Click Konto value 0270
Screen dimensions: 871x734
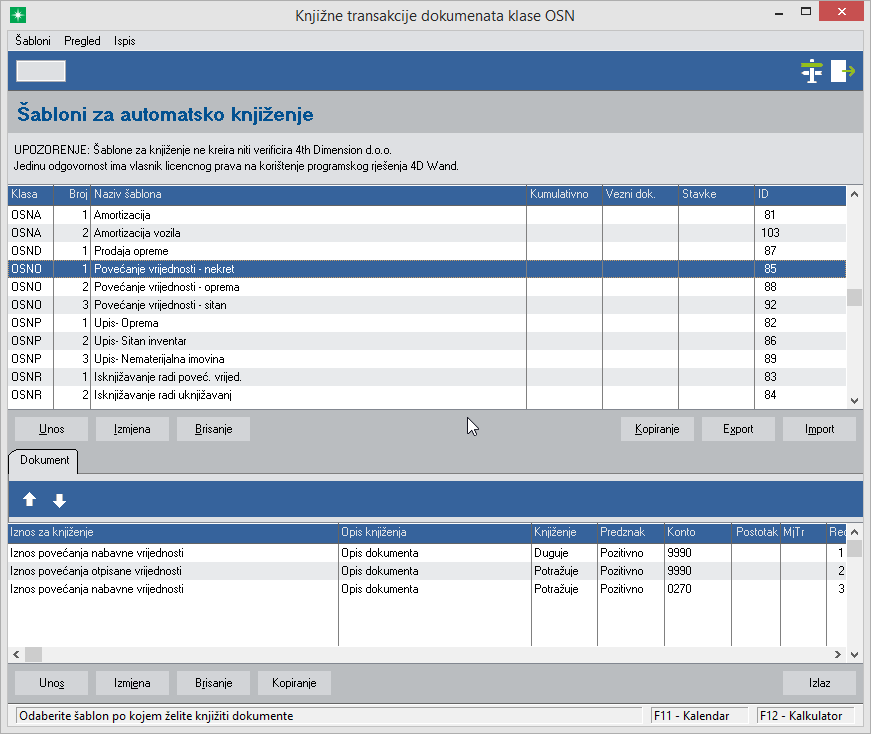[679, 589]
